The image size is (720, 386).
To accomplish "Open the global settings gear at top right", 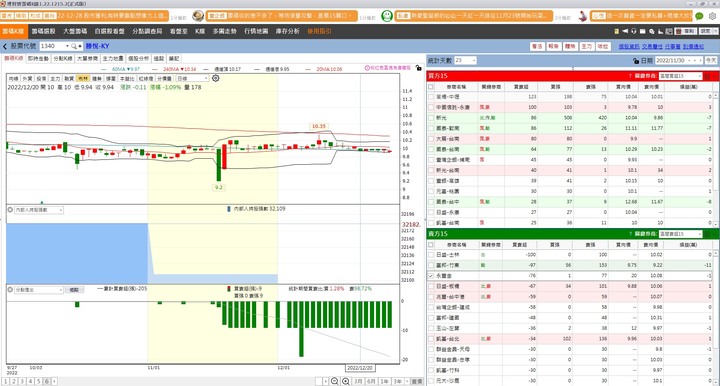I will coord(712,16).
